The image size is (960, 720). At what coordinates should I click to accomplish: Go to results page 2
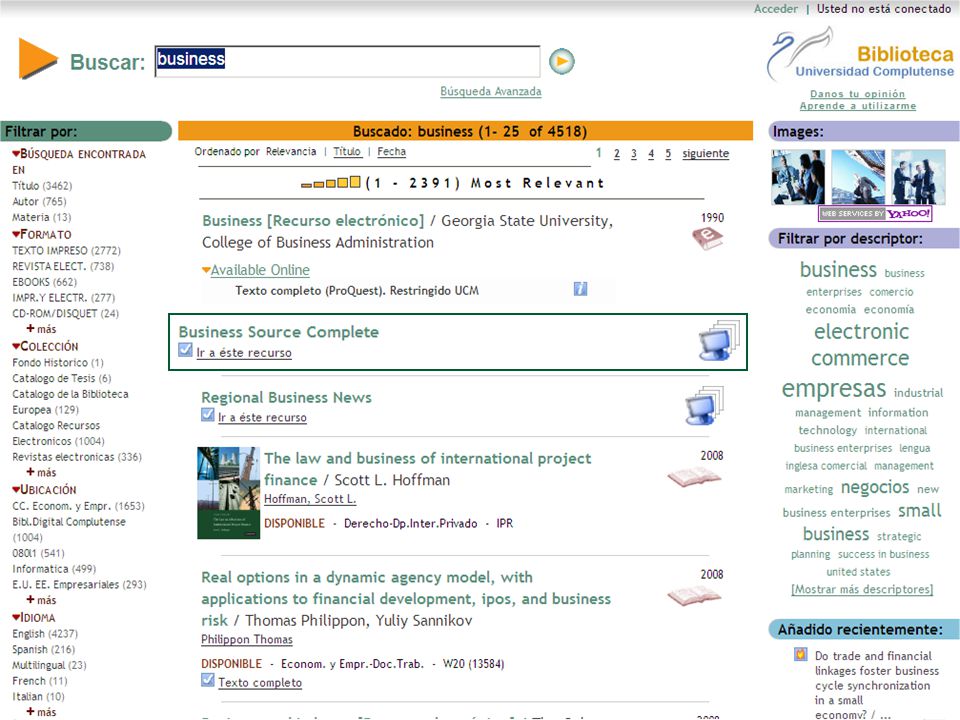click(x=617, y=153)
